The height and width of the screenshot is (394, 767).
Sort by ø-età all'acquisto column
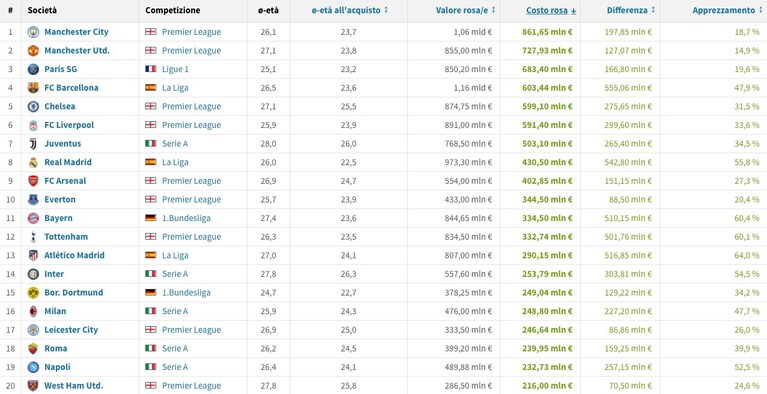(x=349, y=10)
